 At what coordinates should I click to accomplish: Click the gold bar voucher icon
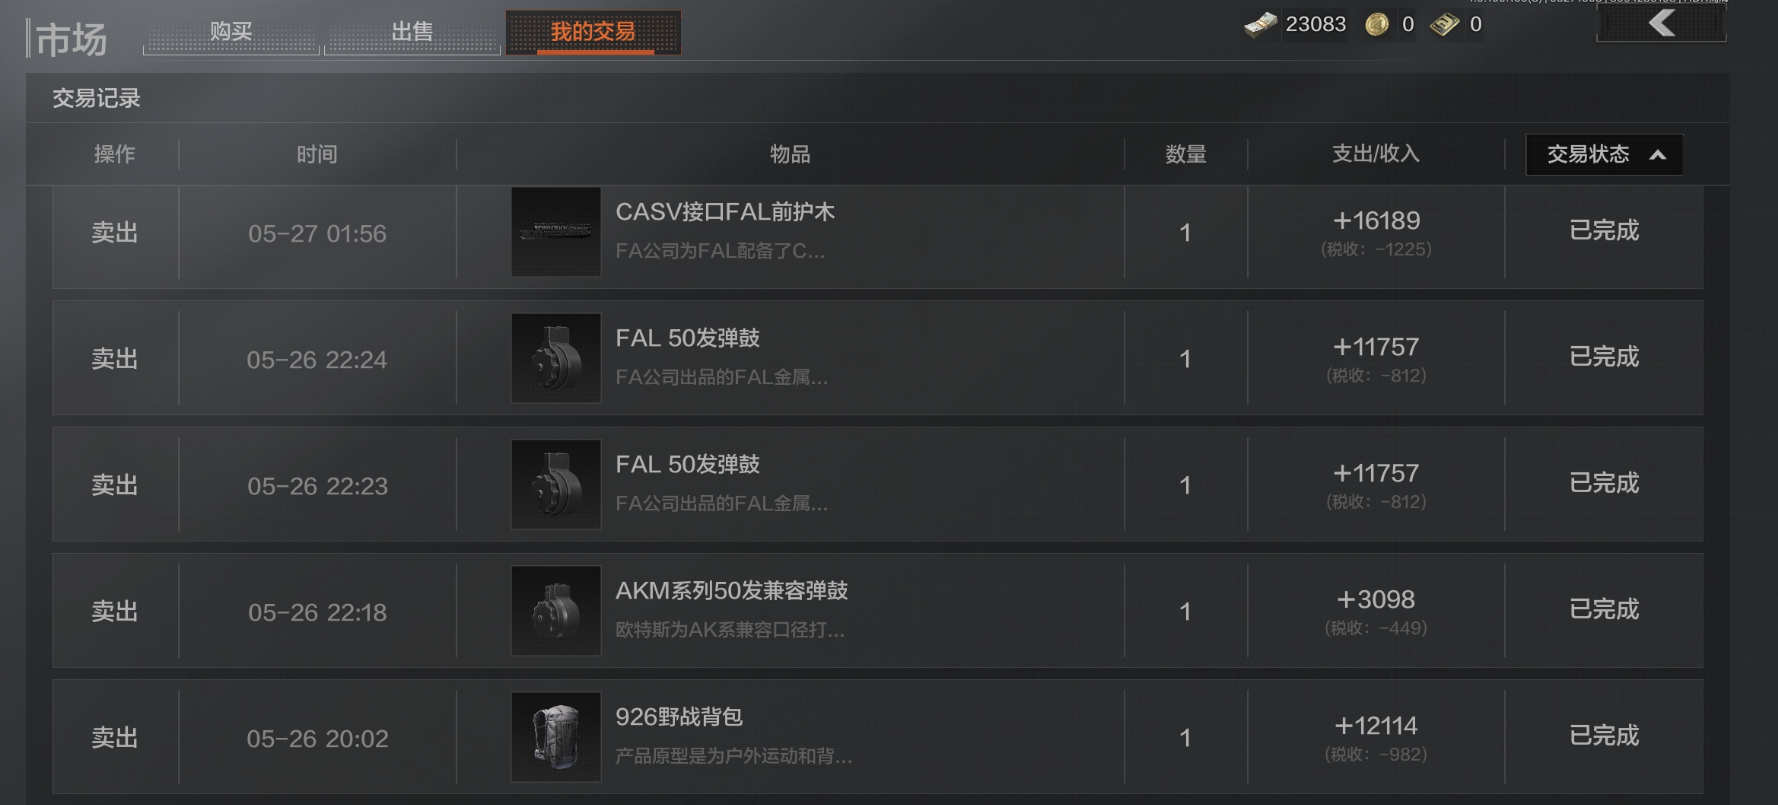(x=1445, y=25)
